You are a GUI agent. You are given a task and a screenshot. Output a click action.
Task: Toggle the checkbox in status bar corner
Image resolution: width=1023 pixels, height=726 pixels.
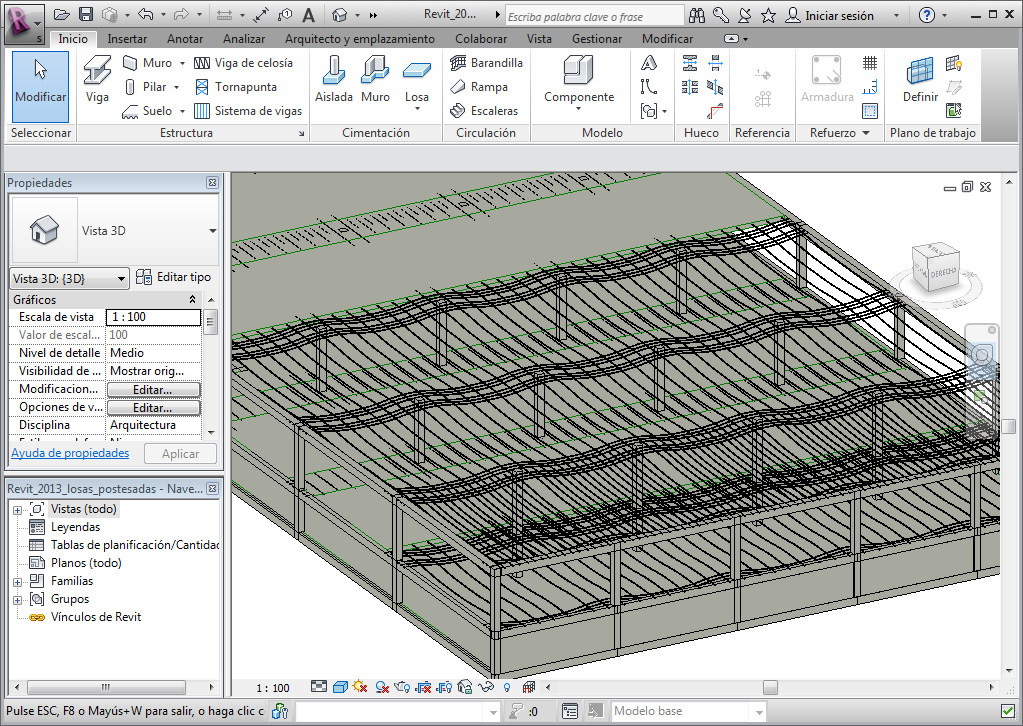1008,711
